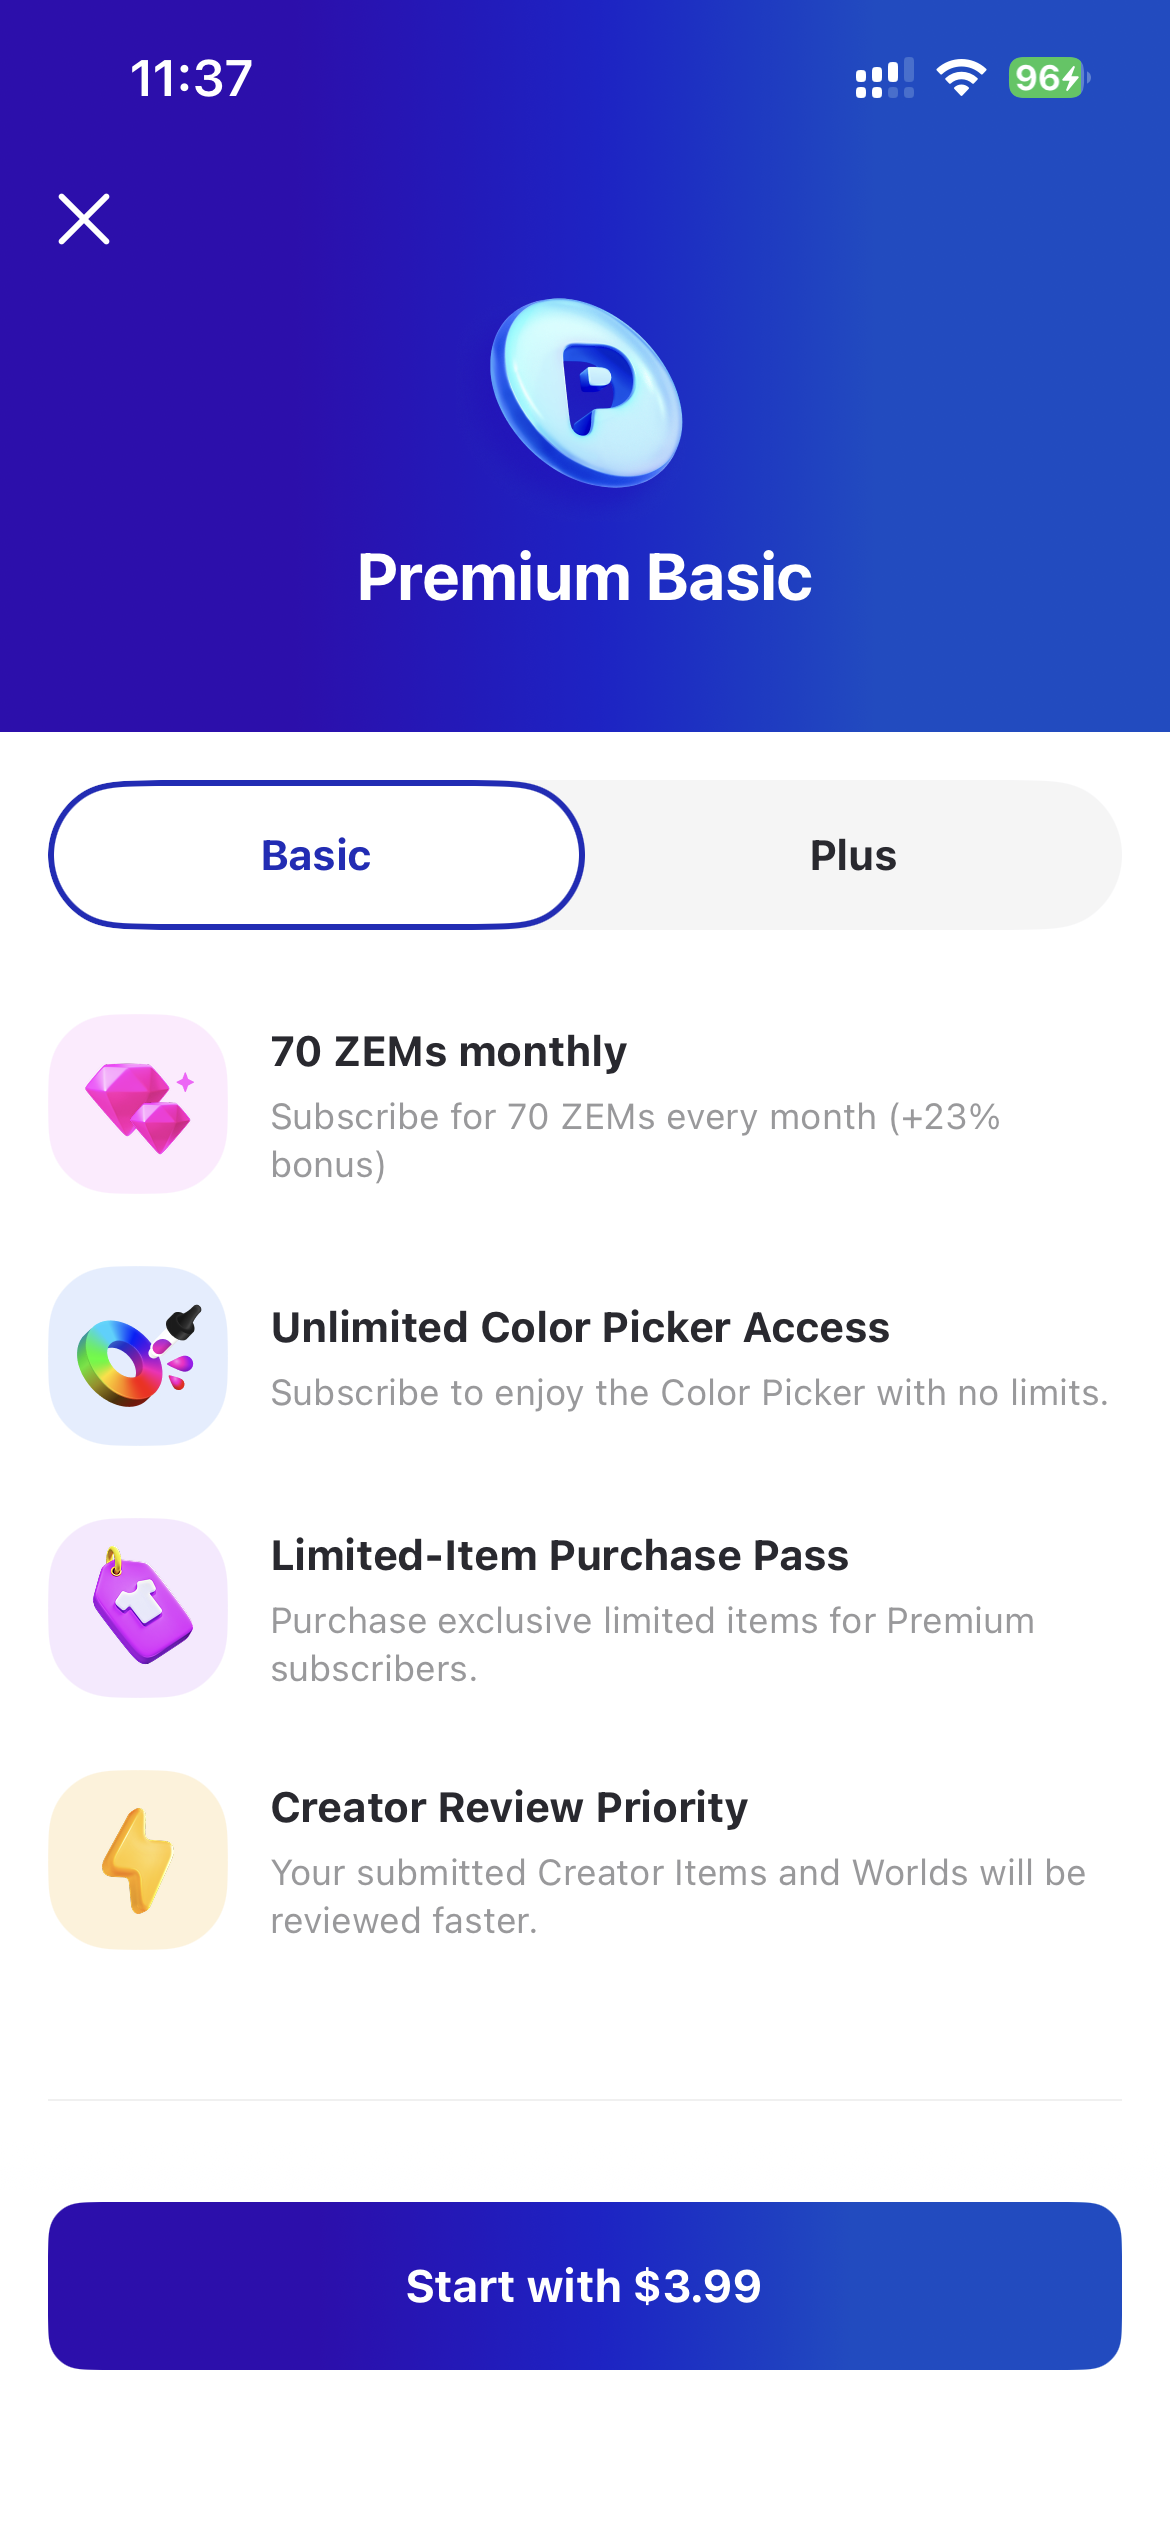Tap Limited-Item Purchase Pass title
Image resolution: width=1170 pixels, height=2532 pixels.
click(x=560, y=1556)
